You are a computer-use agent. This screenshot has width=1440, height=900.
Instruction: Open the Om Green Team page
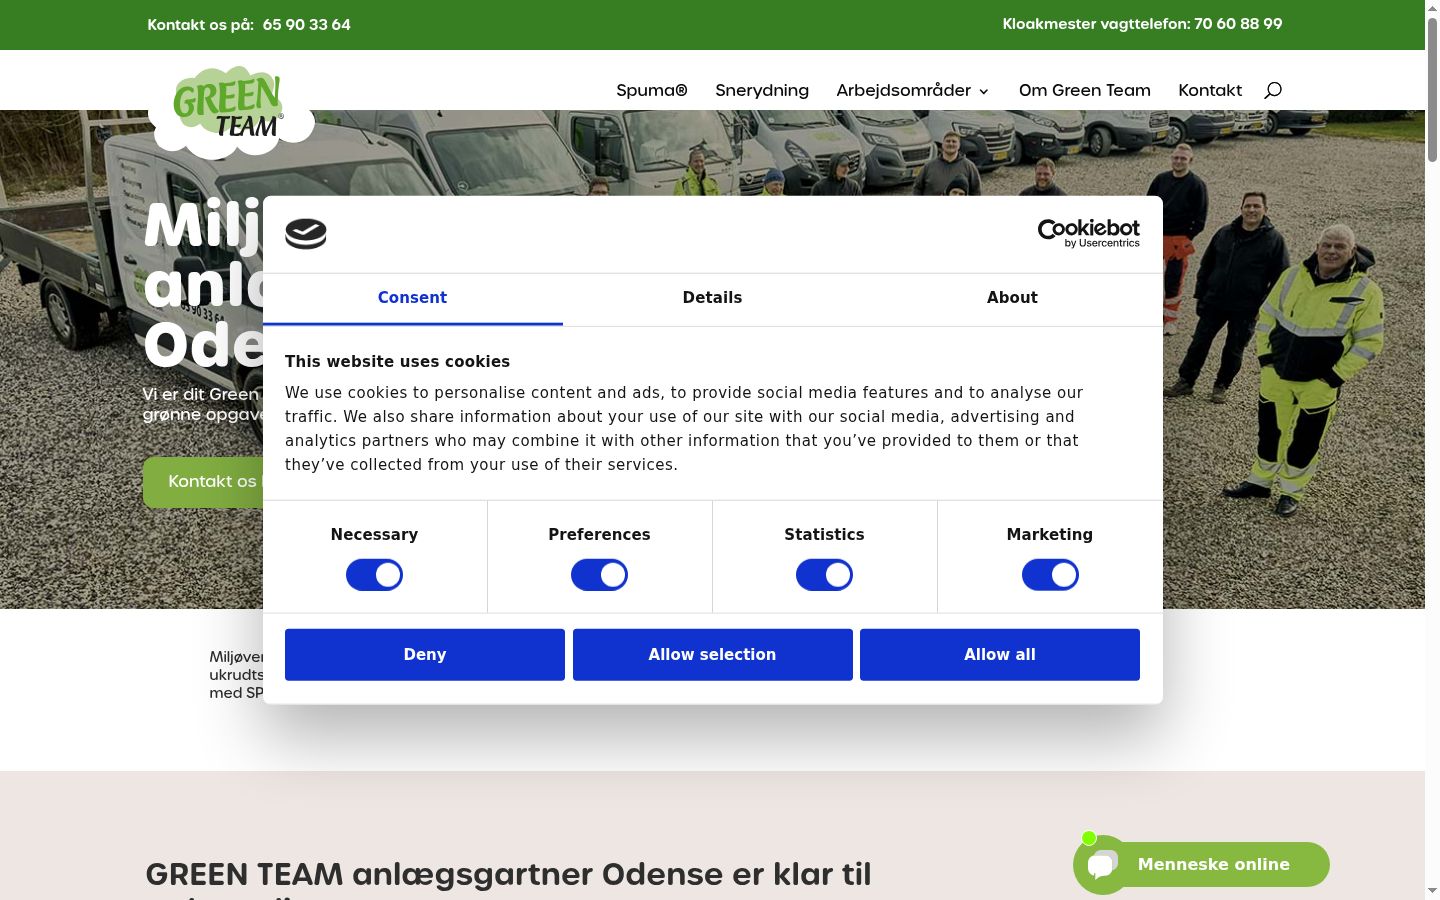(x=1085, y=90)
